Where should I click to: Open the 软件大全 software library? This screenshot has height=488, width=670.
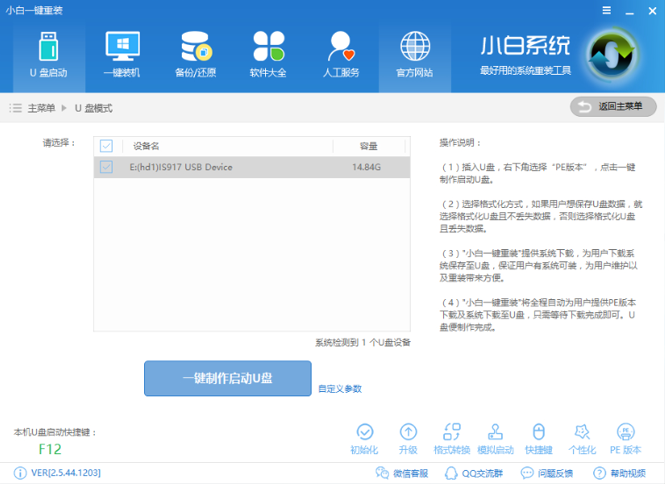point(268,54)
